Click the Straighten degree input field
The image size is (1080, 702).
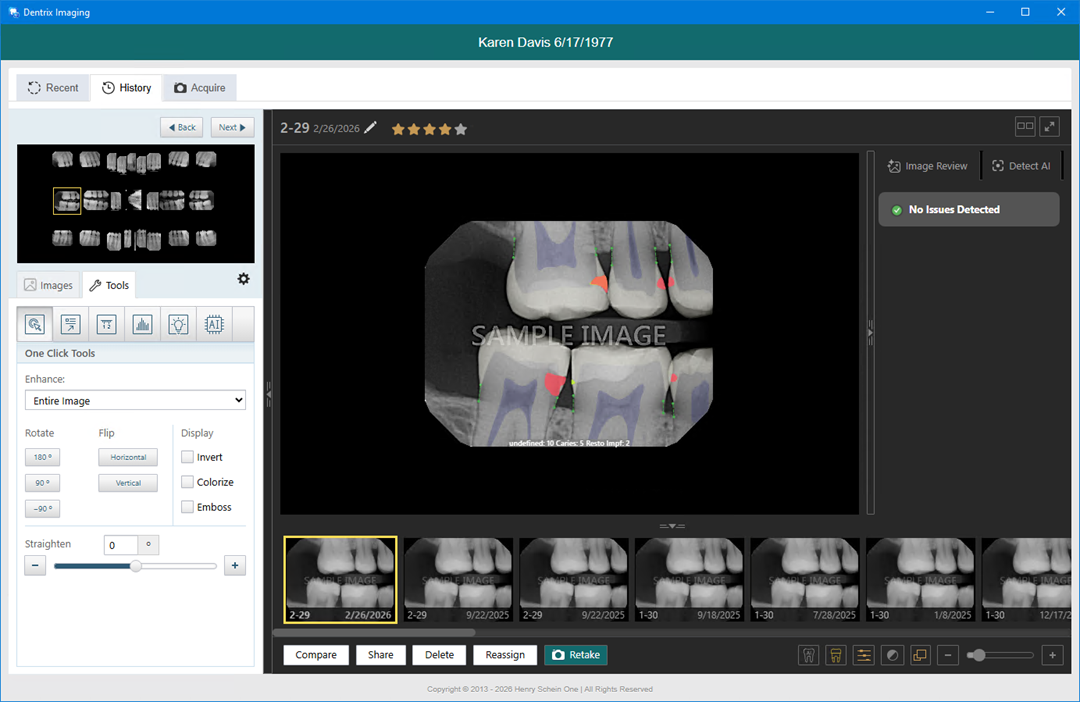pyautogui.click(x=121, y=545)
